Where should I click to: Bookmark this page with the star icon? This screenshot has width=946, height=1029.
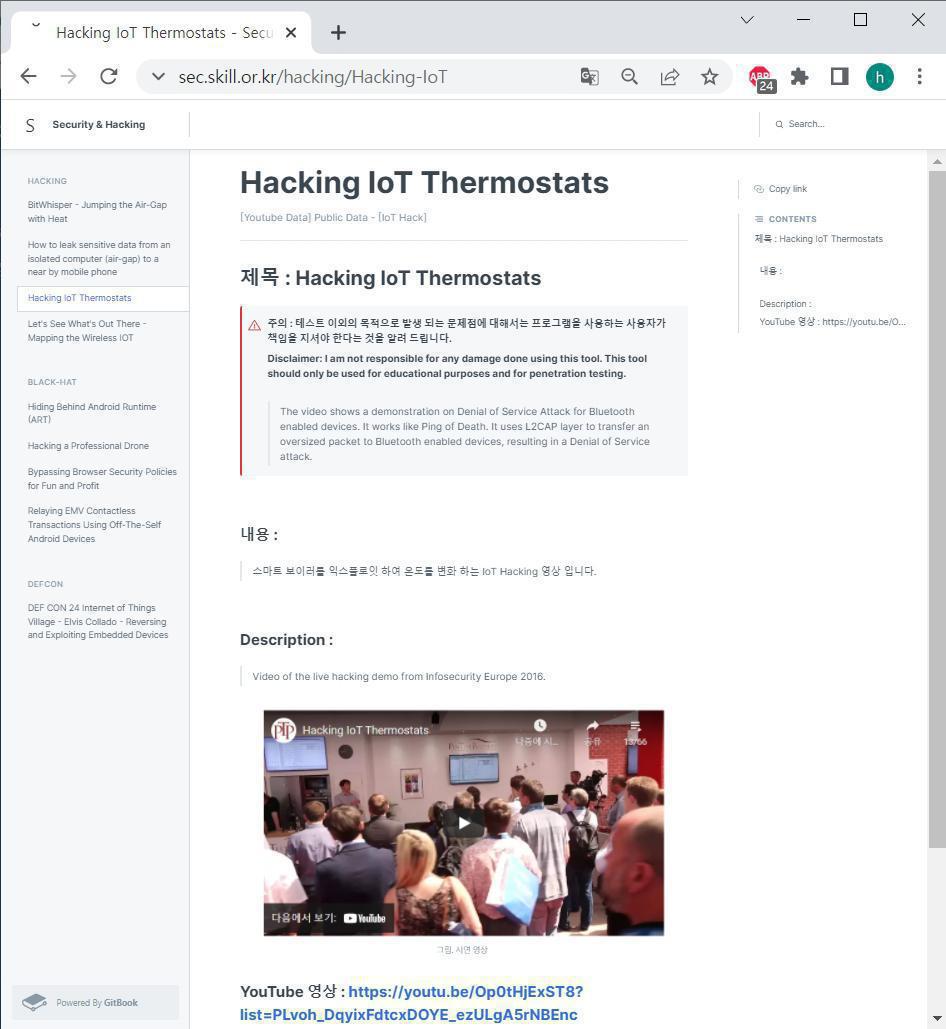[709, 77]
